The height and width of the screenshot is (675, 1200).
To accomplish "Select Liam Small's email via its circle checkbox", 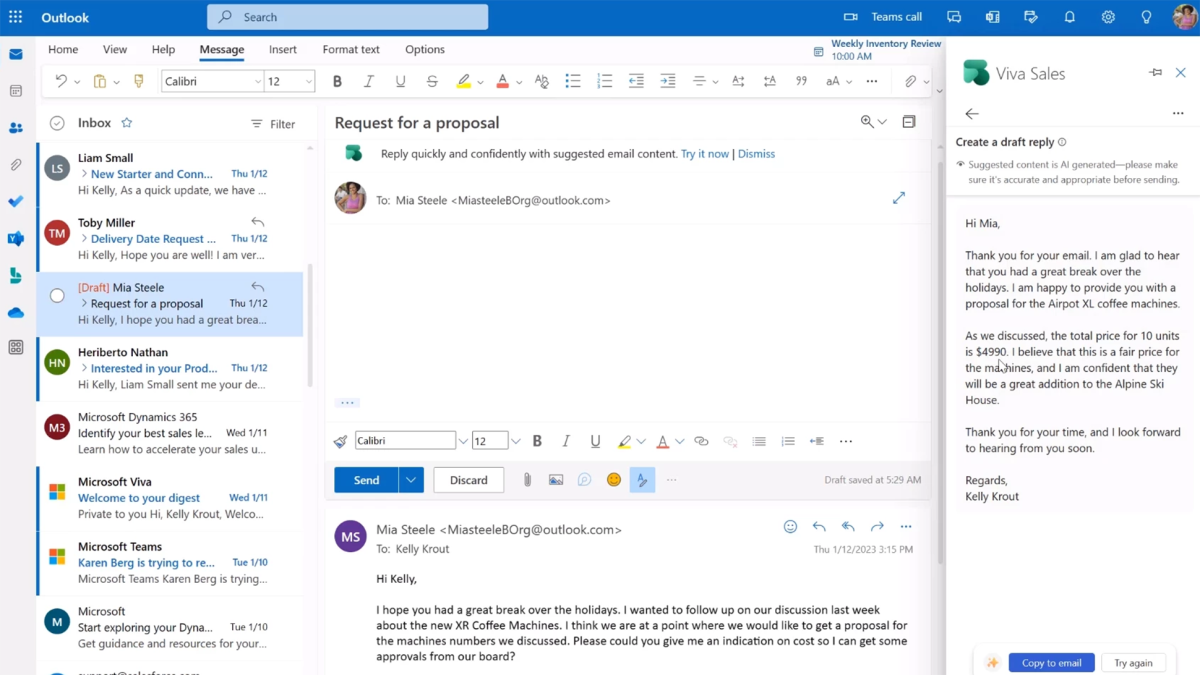I will (56, 167).
